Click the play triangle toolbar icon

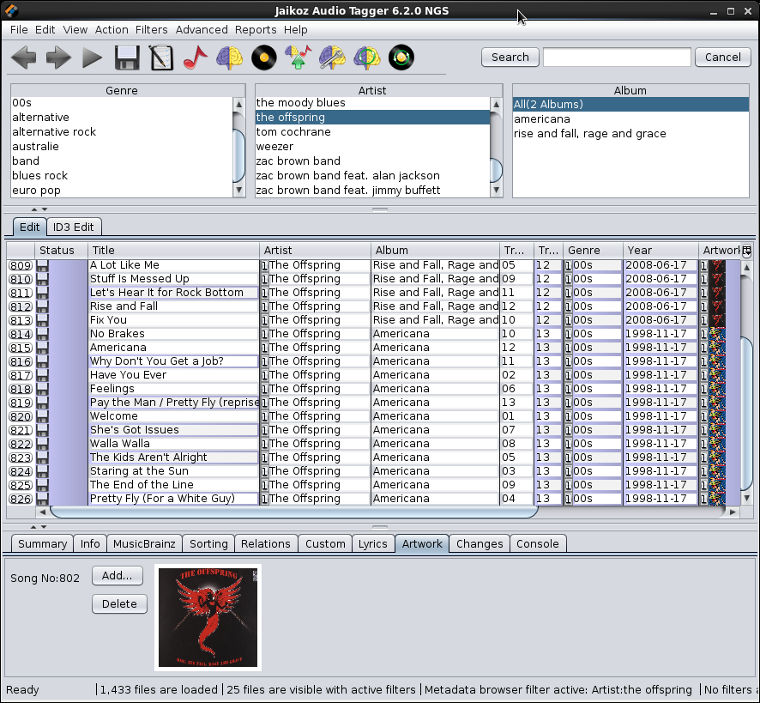pyautogui.click(x=92, y=58)
